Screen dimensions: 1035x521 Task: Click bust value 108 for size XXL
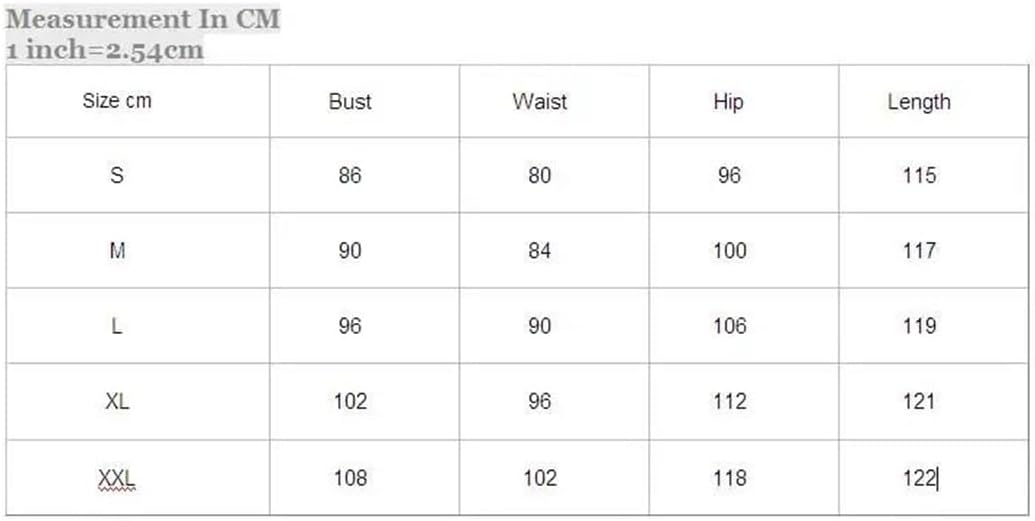(350, 479)
